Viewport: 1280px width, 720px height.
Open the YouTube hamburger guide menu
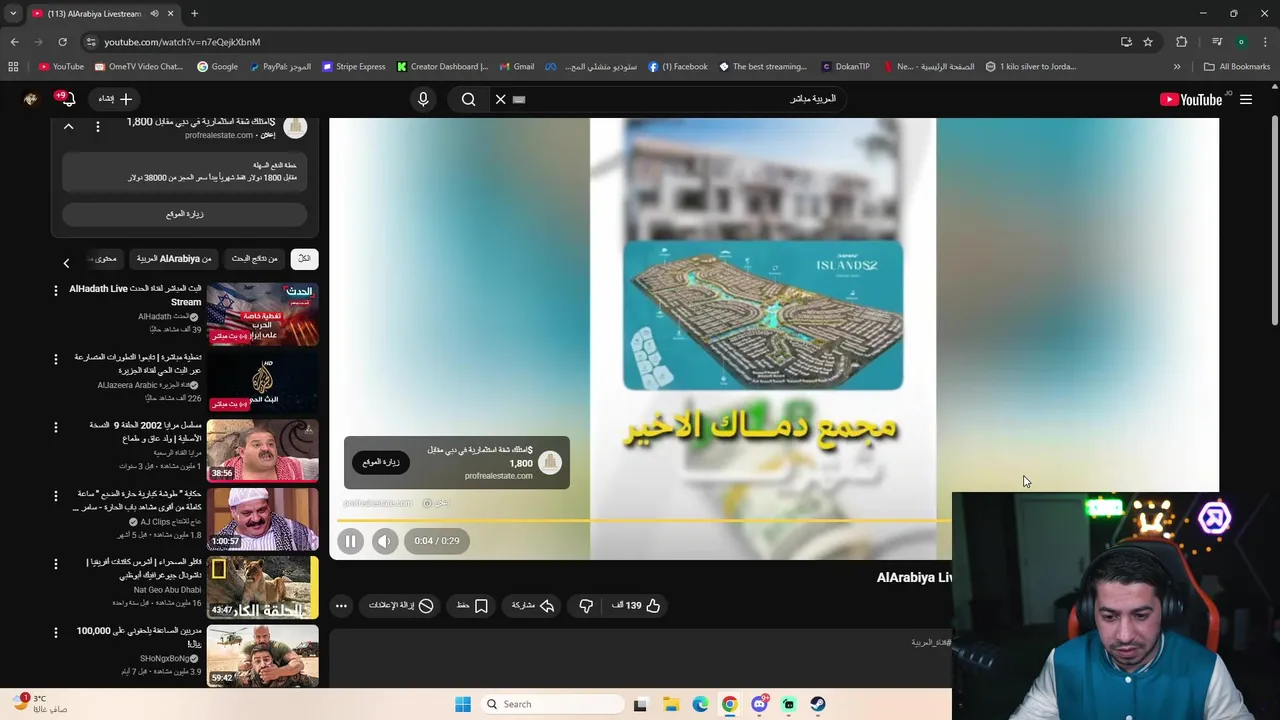(1246, 99)
